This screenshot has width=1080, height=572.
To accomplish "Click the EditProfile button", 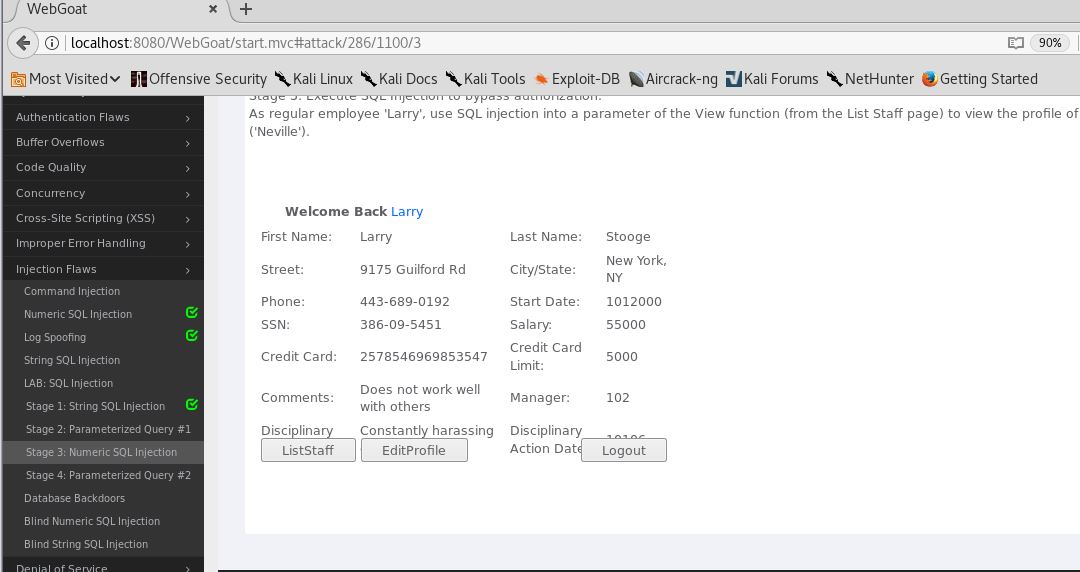I will 414,451.
